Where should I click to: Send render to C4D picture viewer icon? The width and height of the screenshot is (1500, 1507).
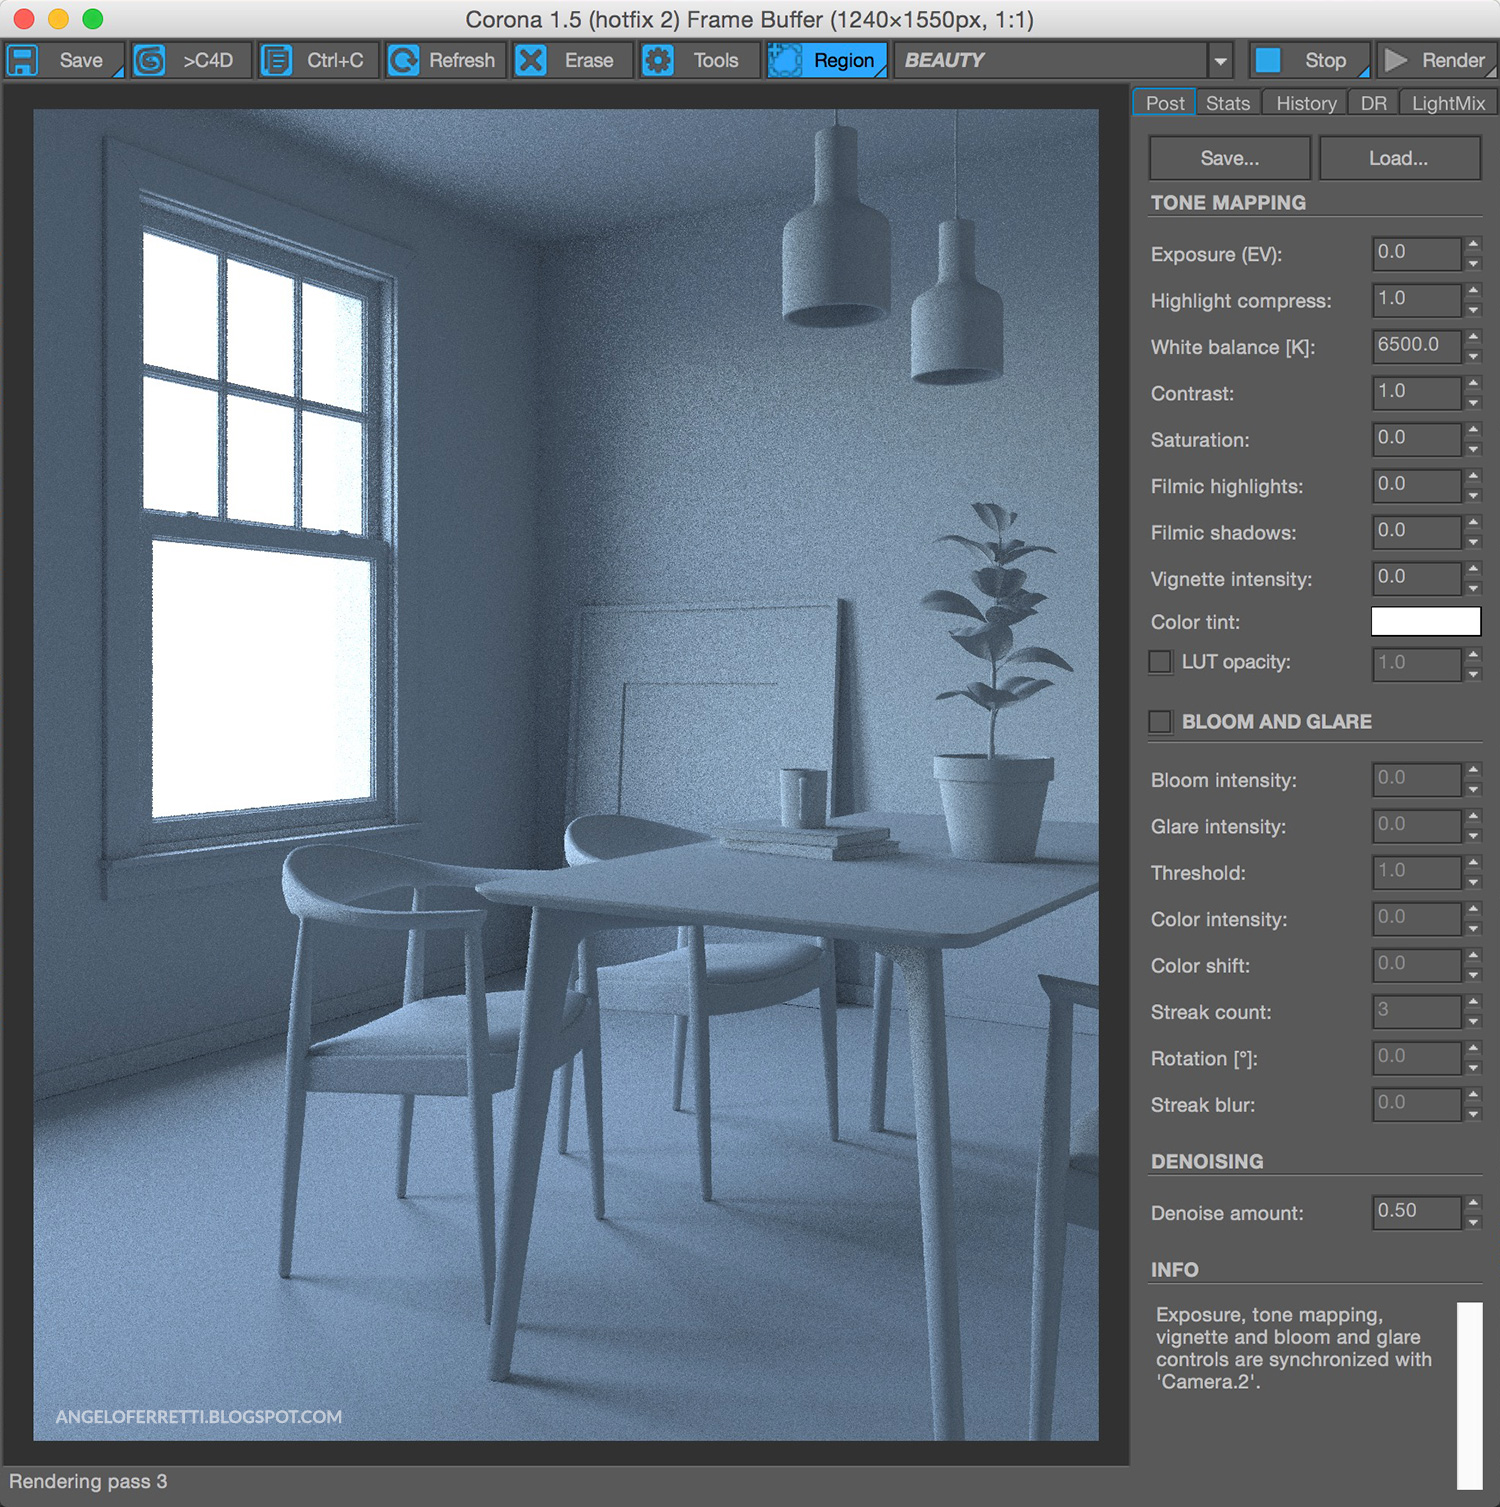coord(150,60)
